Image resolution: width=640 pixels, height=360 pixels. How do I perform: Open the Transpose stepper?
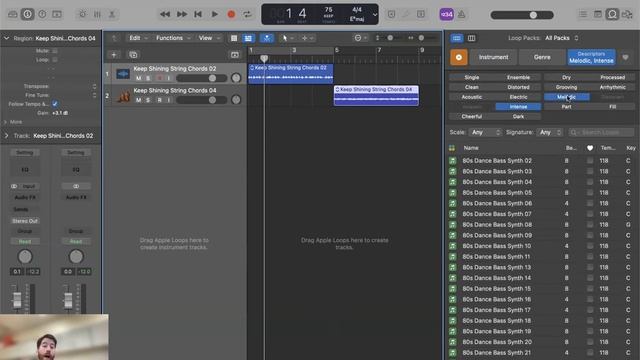tap(94, 86)
